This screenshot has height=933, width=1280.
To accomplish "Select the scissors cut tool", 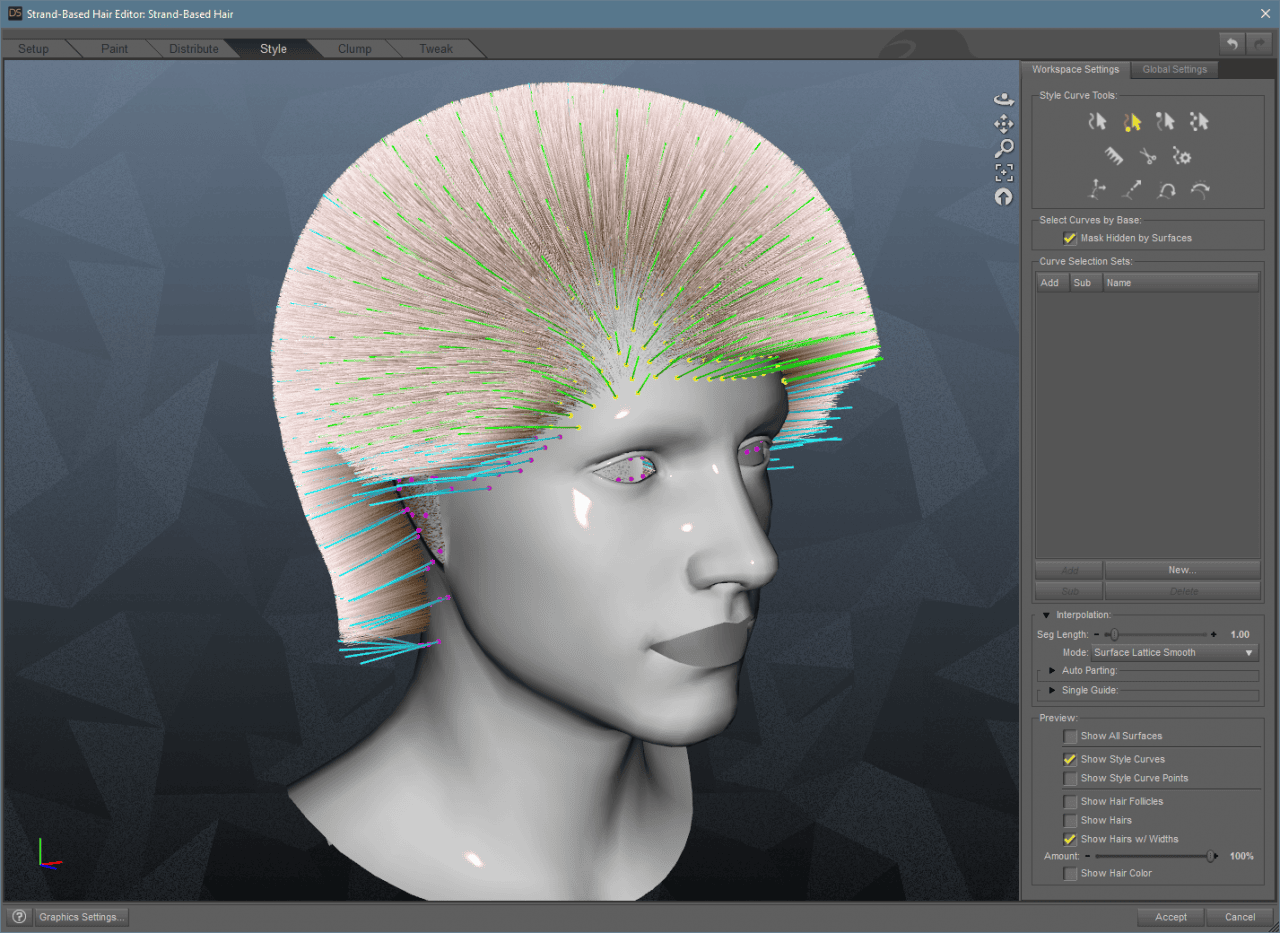I will point(1147,156).
